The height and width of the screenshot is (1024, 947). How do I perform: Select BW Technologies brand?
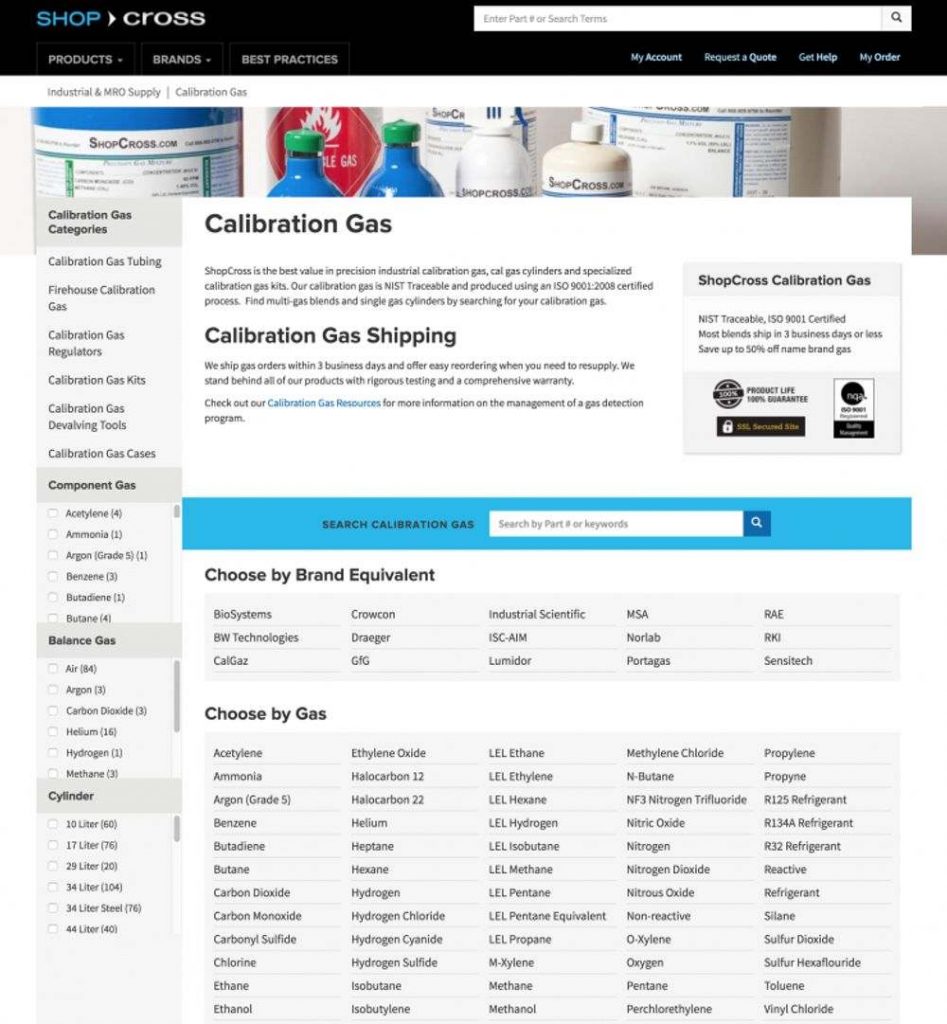click(x=256, y=637)
